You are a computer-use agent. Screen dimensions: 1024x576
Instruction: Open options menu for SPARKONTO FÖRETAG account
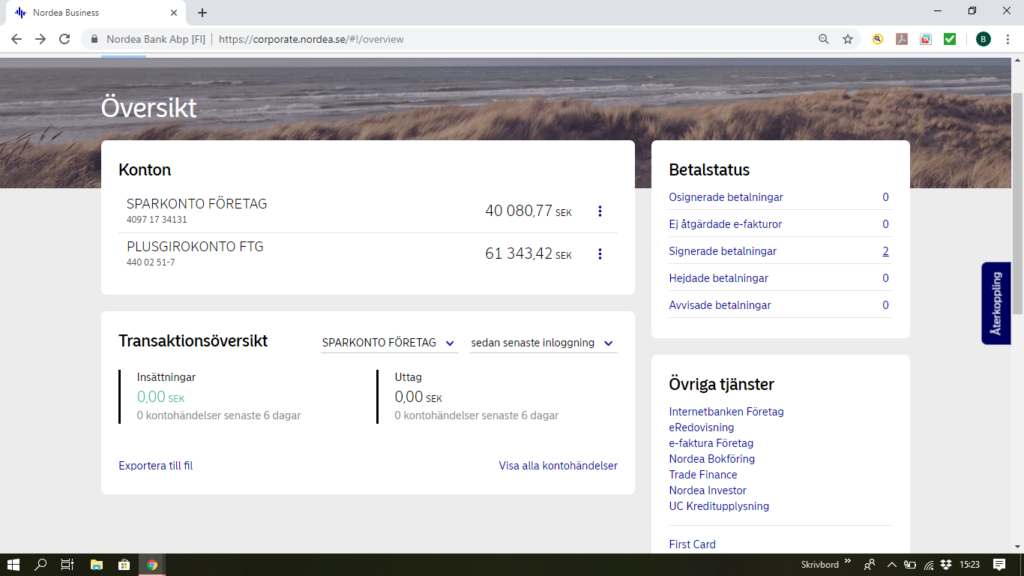pyautogui.click(x=600, y=211)
